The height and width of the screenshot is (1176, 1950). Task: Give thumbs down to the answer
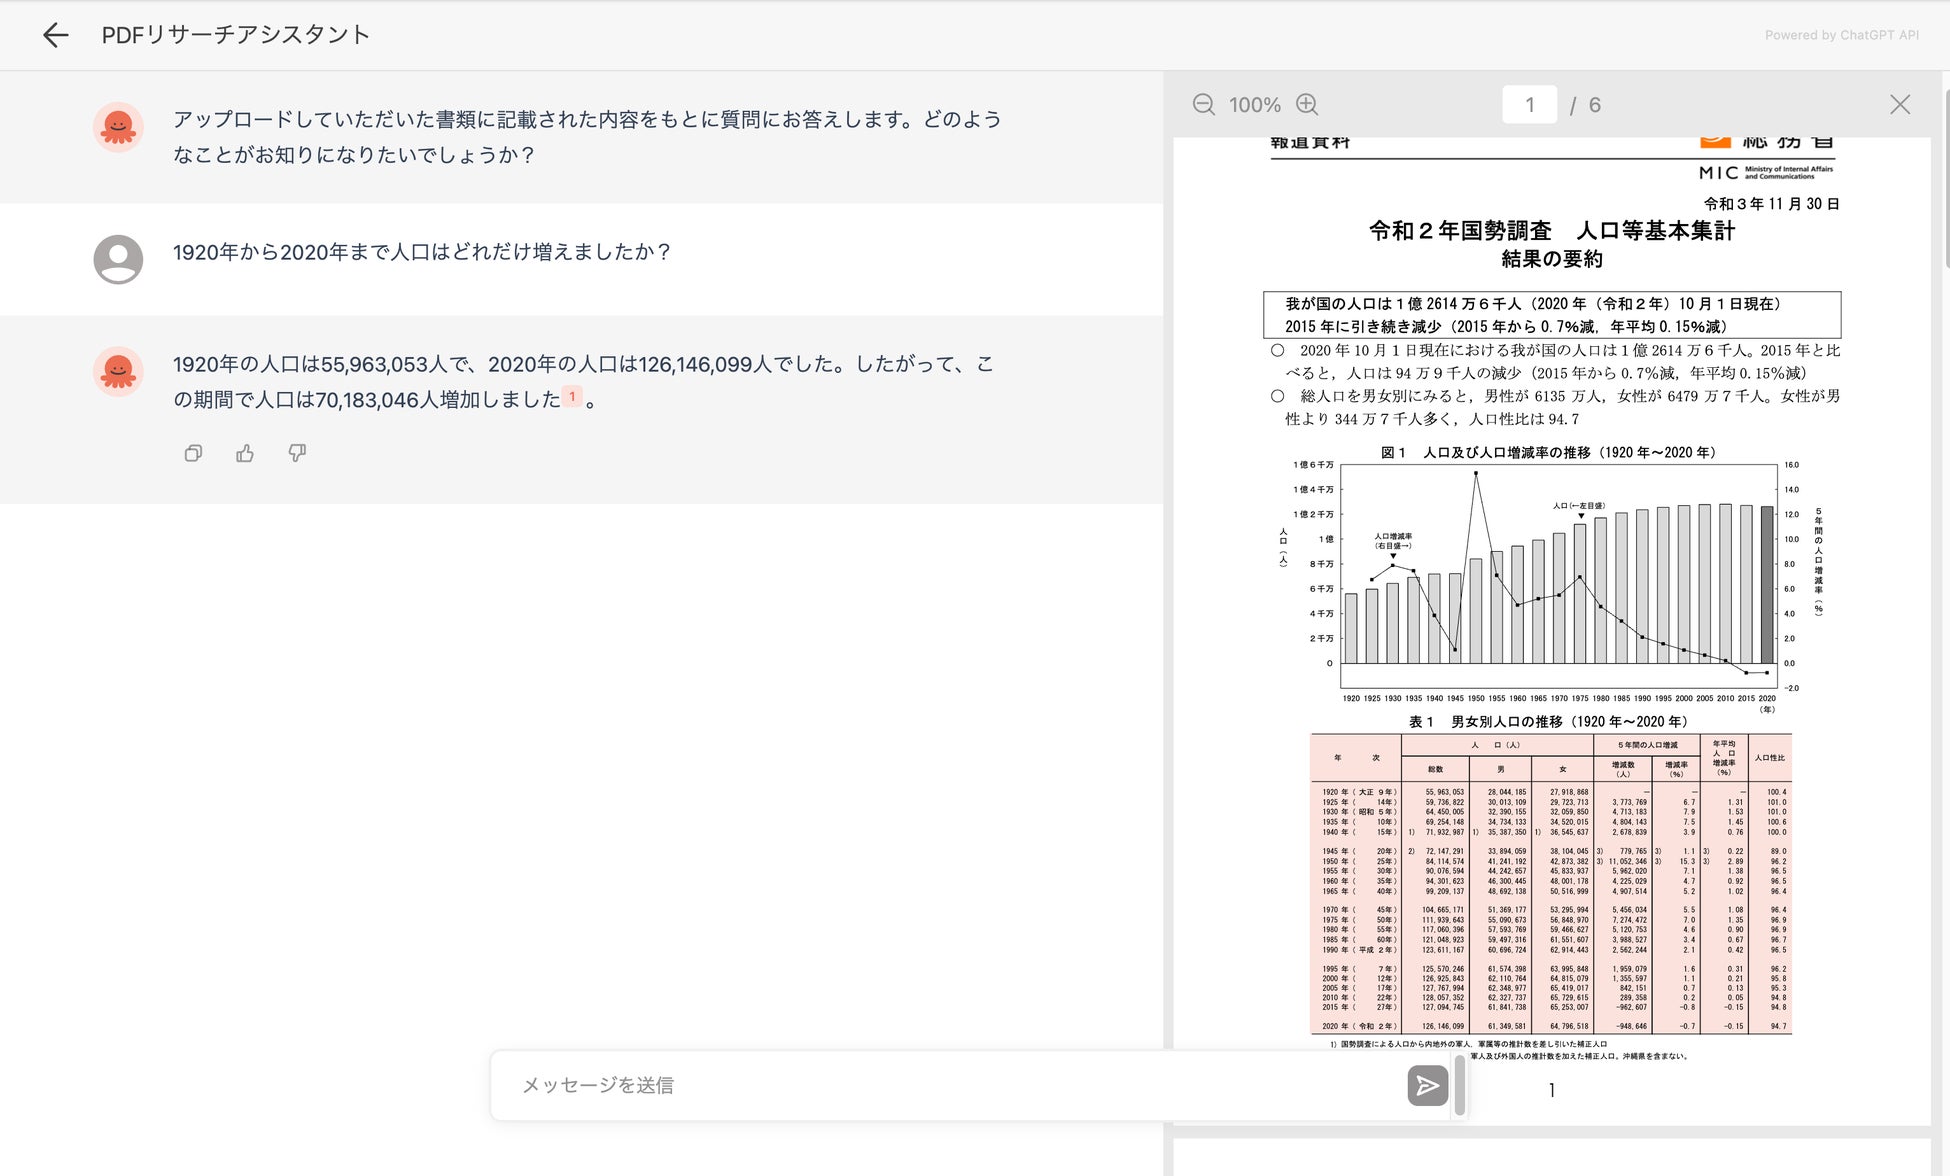click(297, 453)
